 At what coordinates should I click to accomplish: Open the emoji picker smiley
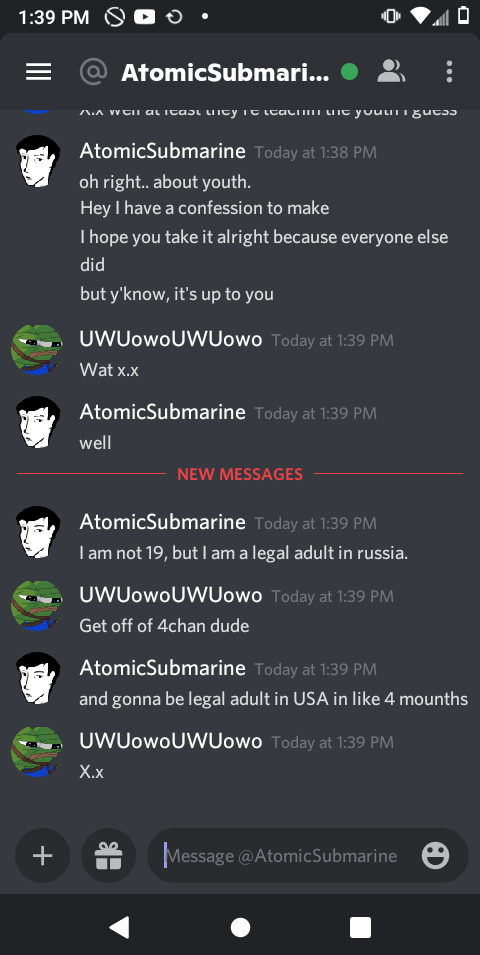[x=436, y=855]
